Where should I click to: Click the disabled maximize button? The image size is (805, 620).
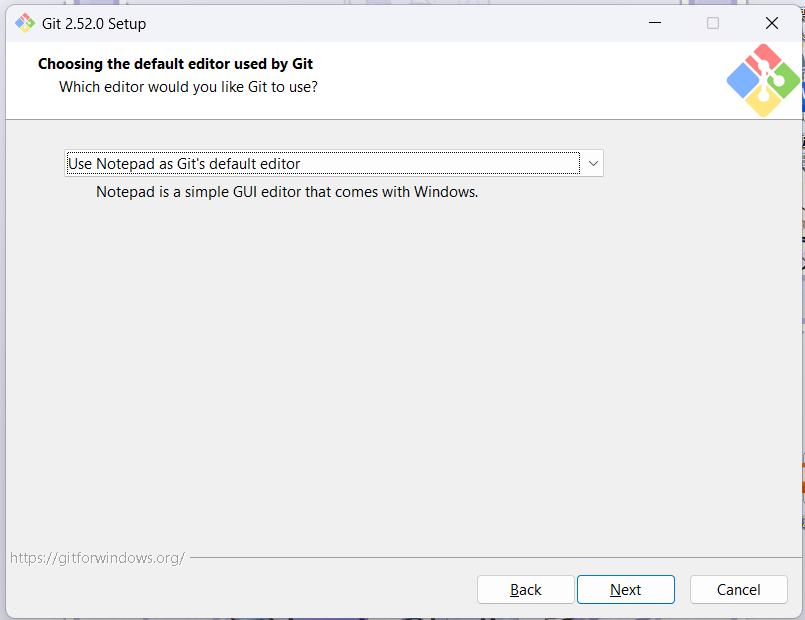(713, 23)
